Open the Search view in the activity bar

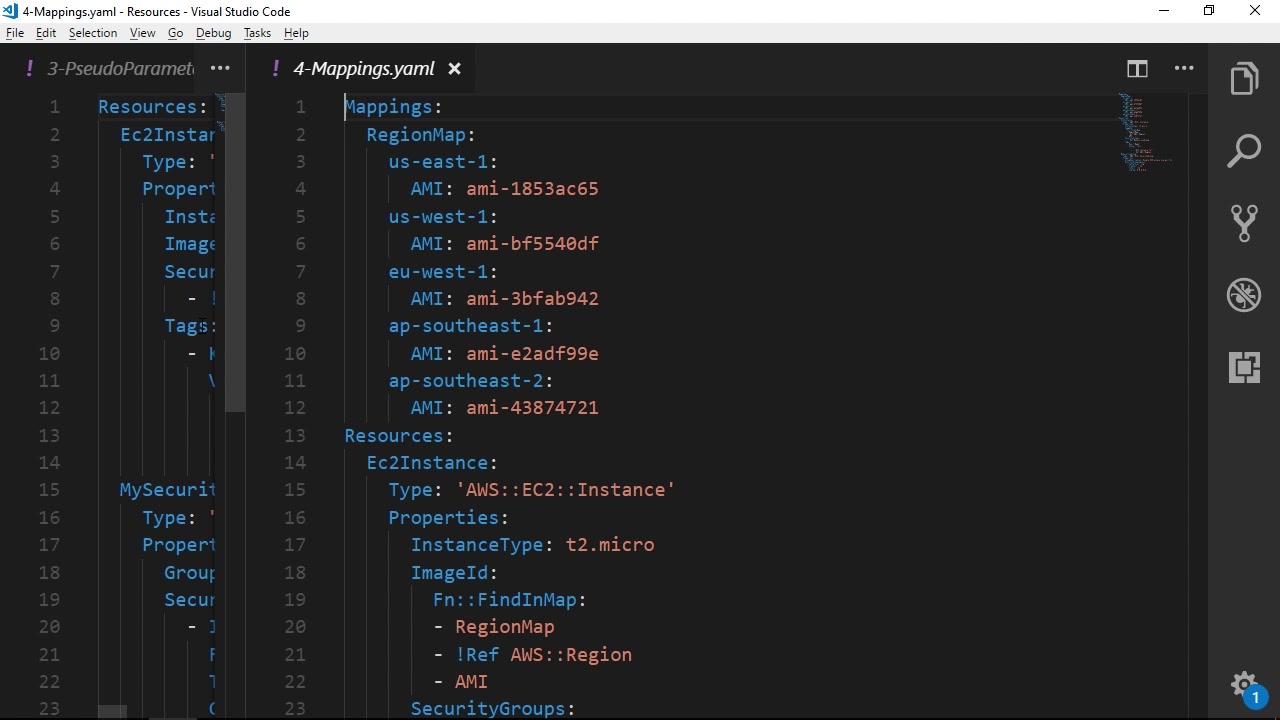click(x=1244, y=151)
